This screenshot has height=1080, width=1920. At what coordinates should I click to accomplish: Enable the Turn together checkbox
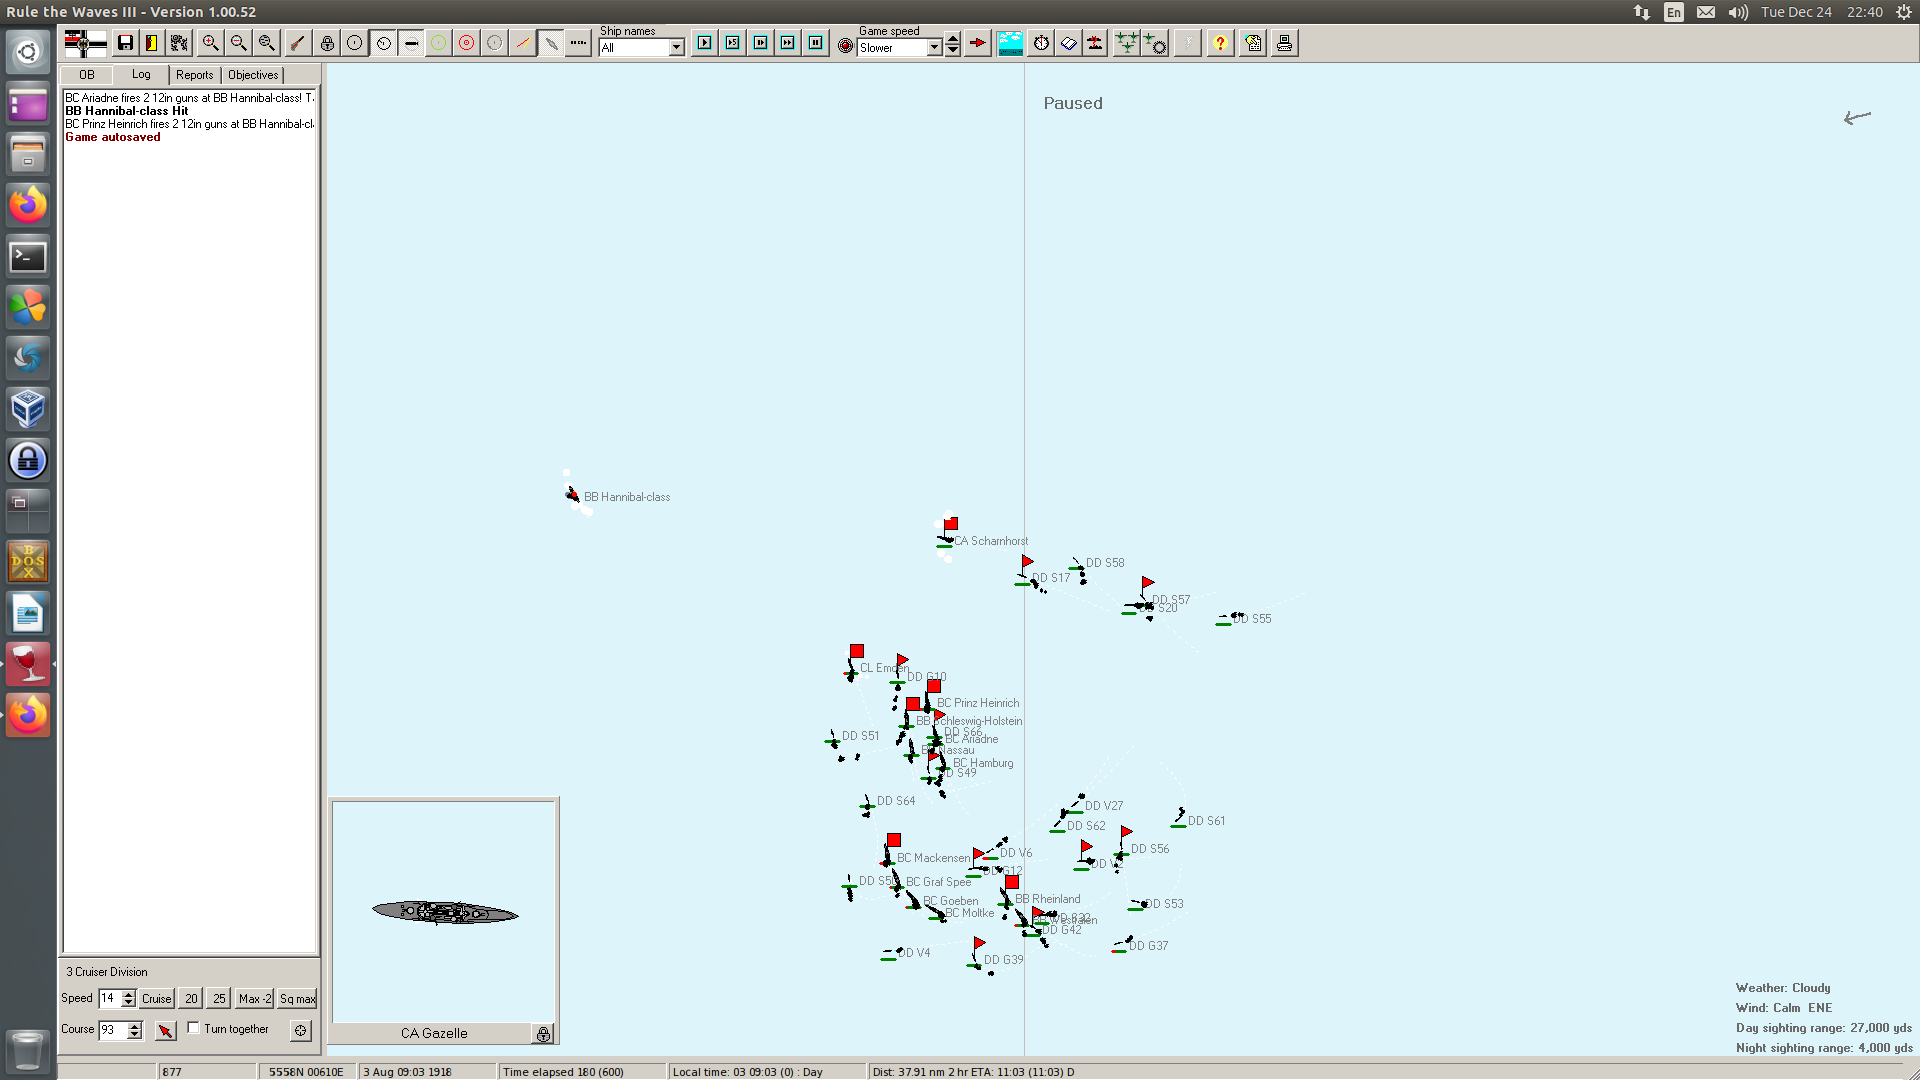point(194,1028)
